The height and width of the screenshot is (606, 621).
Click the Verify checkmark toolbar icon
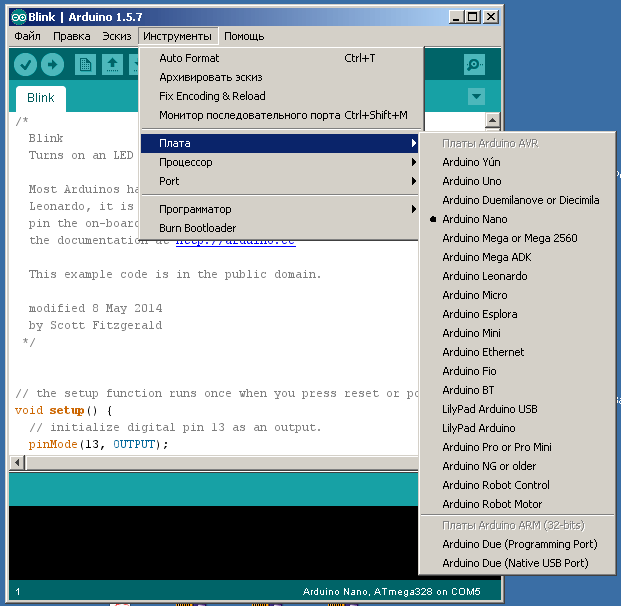[x=25, y=65]
